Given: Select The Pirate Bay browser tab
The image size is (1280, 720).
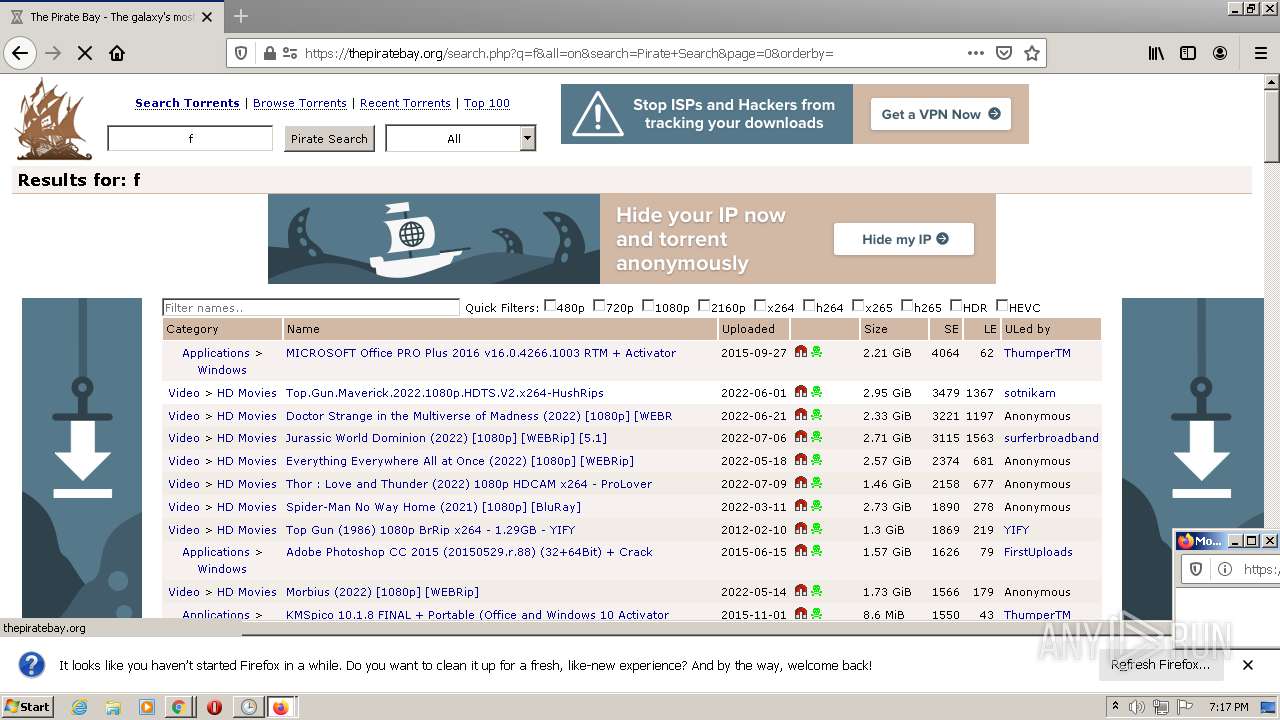Looking at the screenshot, I should (110, 16).
